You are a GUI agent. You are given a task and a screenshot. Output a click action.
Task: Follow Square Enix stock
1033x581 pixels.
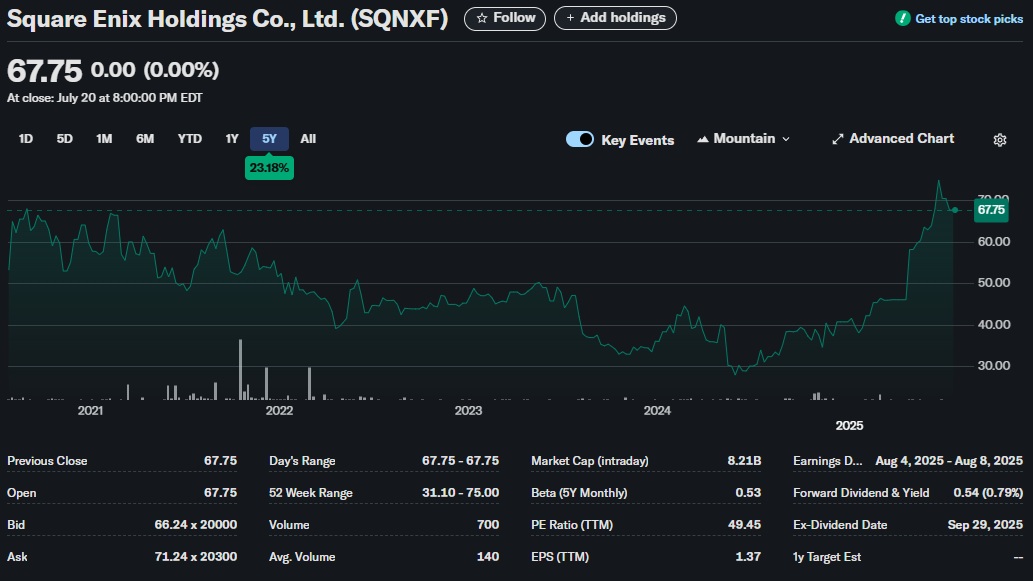tap(505, 18)
